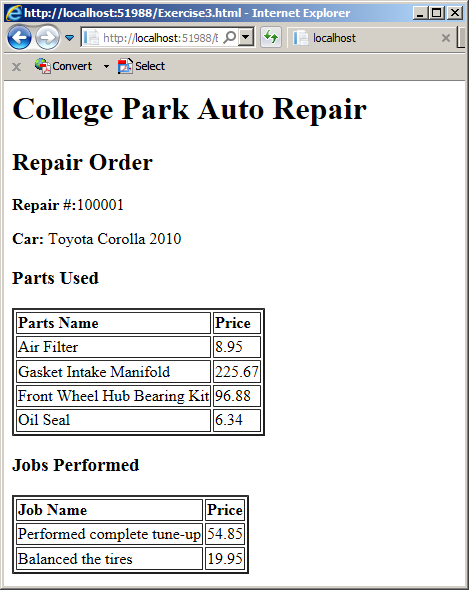Open the recent pages dropdown arrow
Image resolution: width=469 pixels, height=590 pixels.
coord(70,38)
